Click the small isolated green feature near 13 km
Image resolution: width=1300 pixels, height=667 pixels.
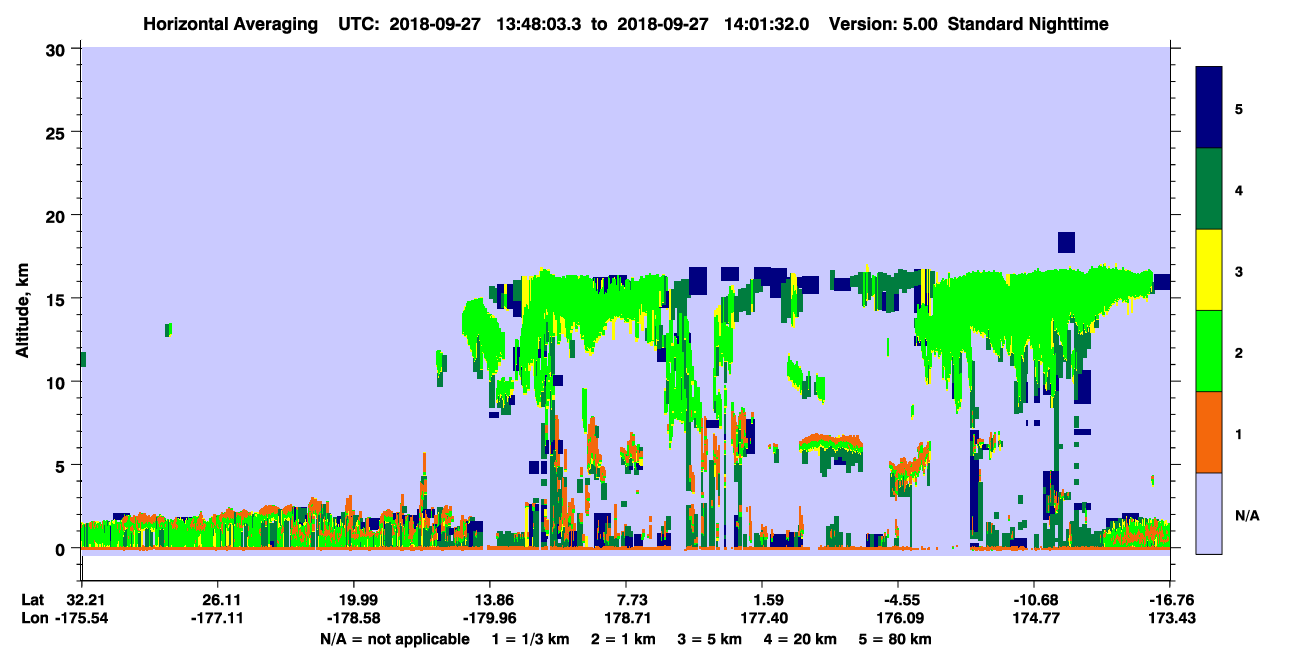point(168,329)
